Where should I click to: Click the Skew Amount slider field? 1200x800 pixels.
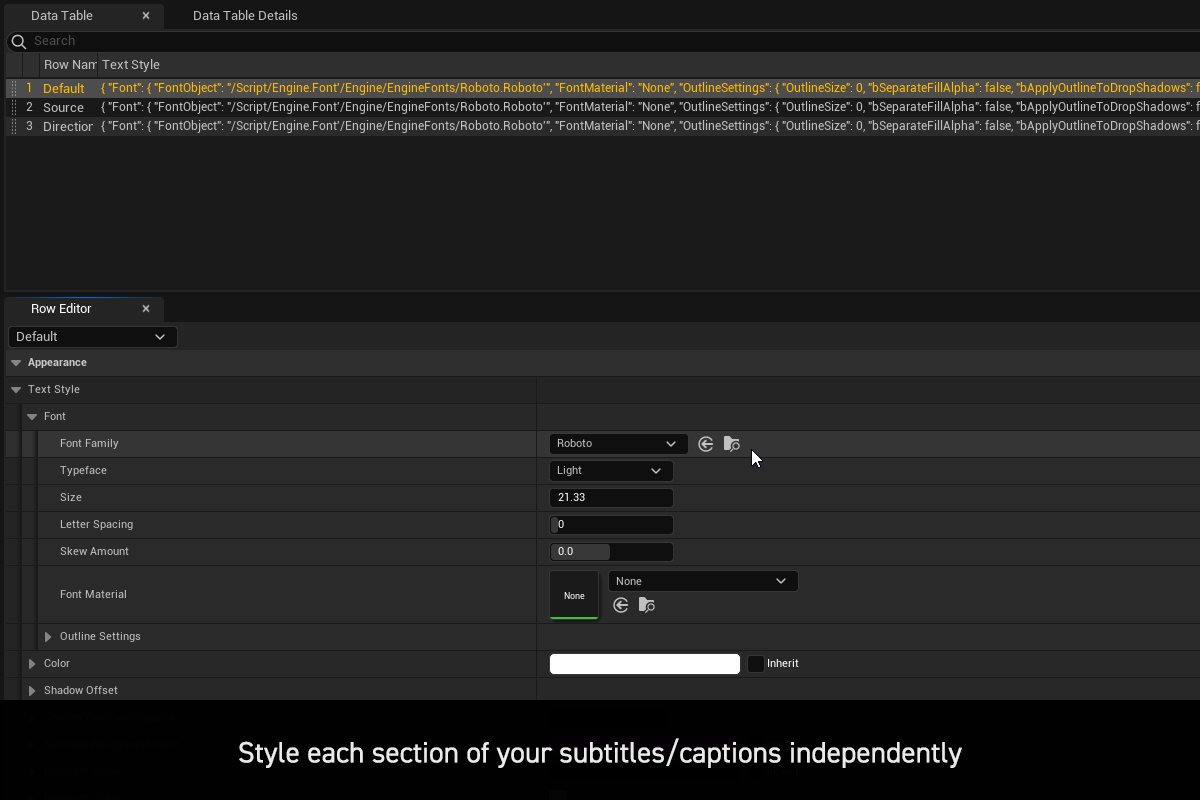click(611, 552)
